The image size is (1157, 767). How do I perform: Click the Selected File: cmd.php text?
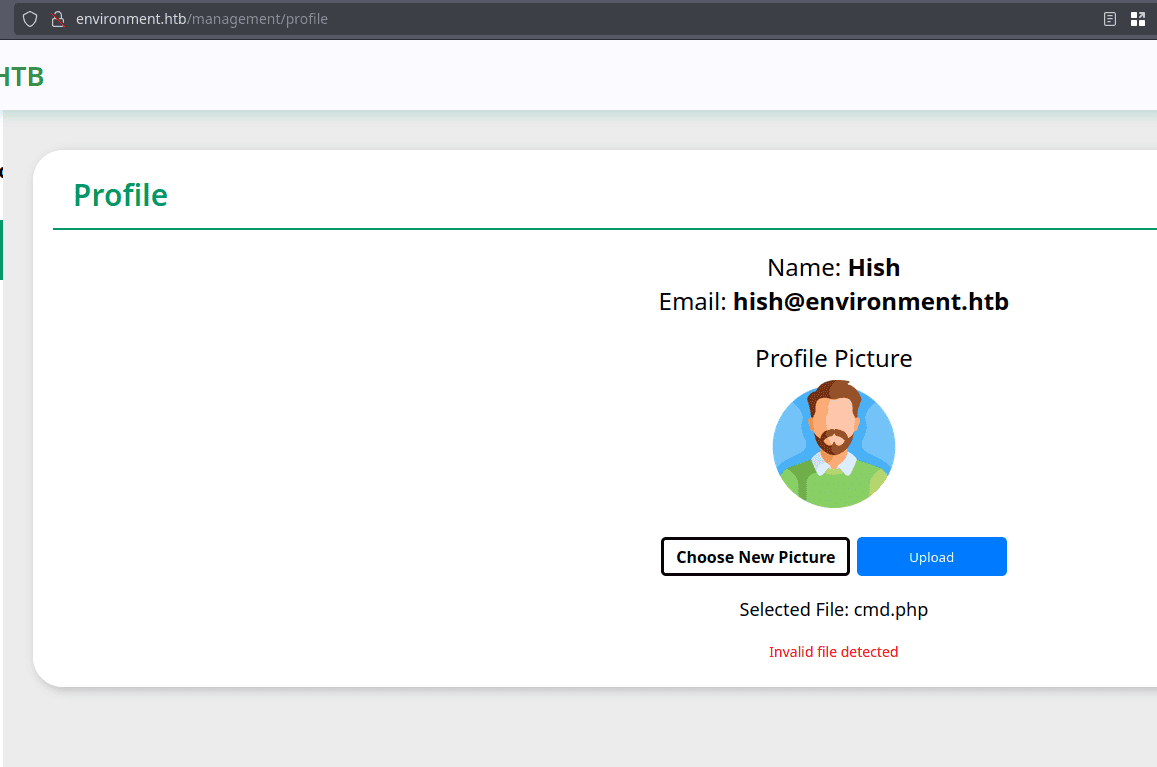[833, 610]
